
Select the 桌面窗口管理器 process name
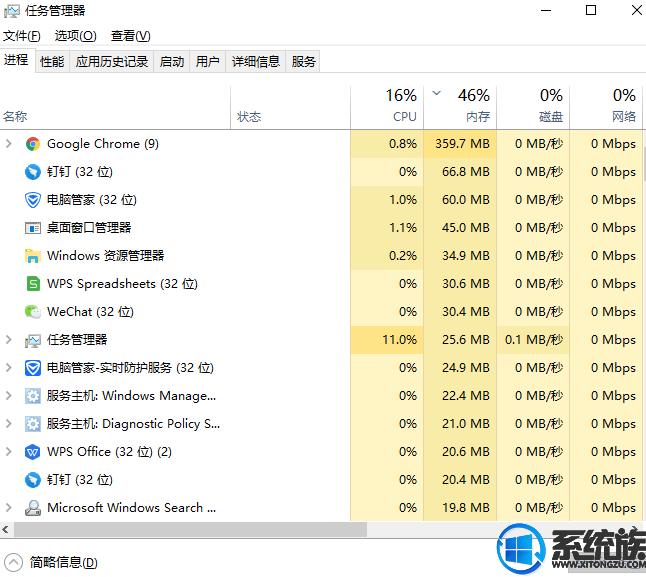pyautogui.click(x=89, y=228)
